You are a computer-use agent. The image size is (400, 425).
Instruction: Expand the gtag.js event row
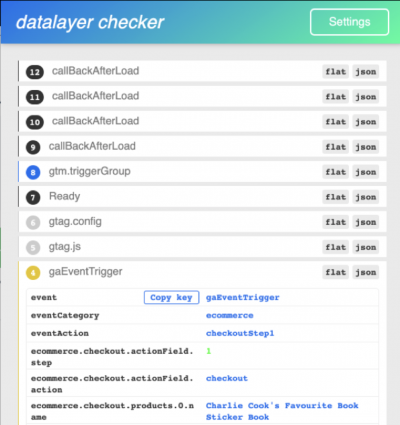tap(202, 247)
